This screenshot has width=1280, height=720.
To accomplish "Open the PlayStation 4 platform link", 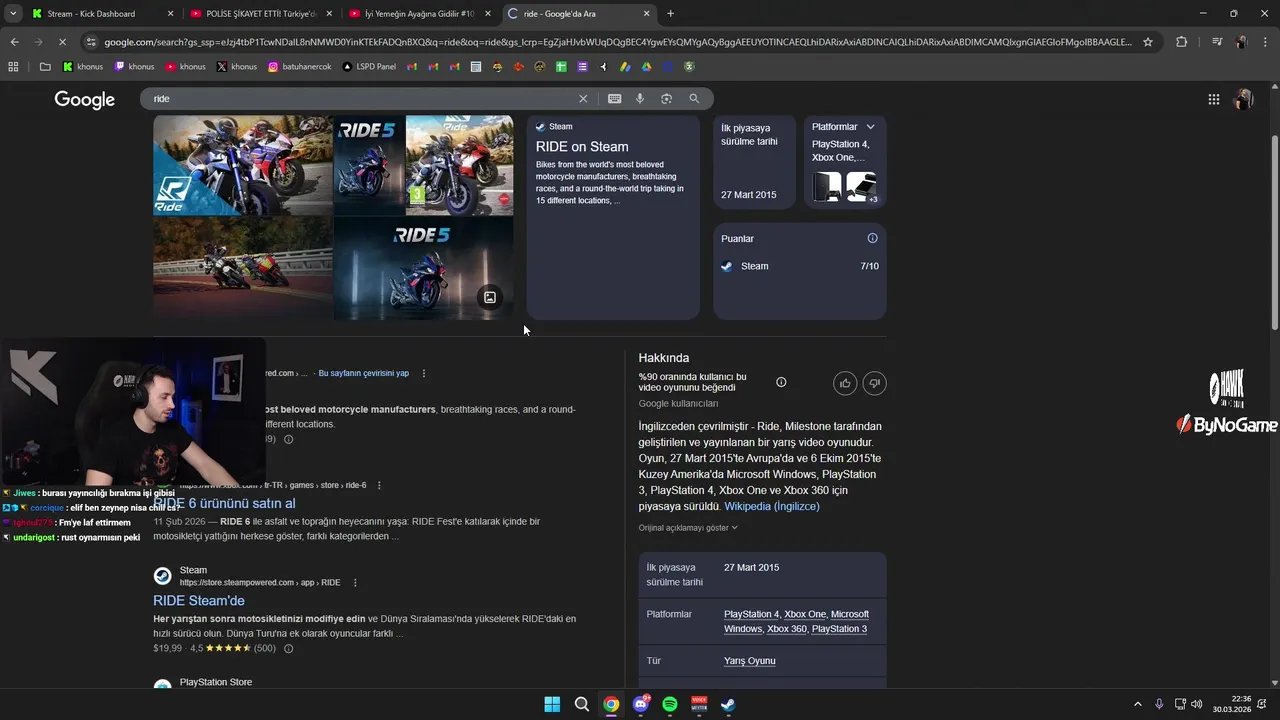I will click(x=751, y=614).
